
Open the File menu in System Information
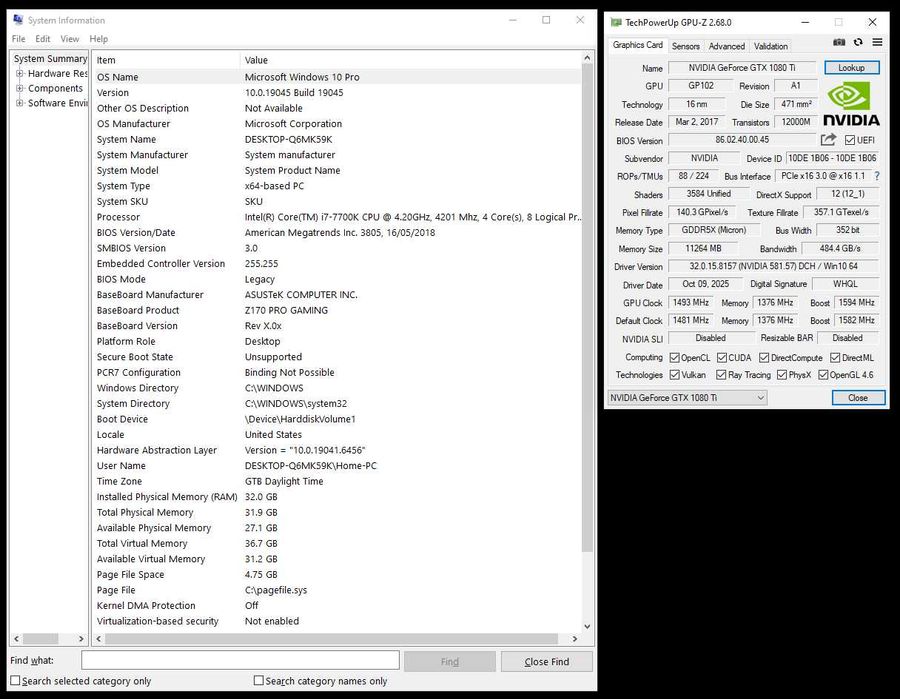point(18,39)
